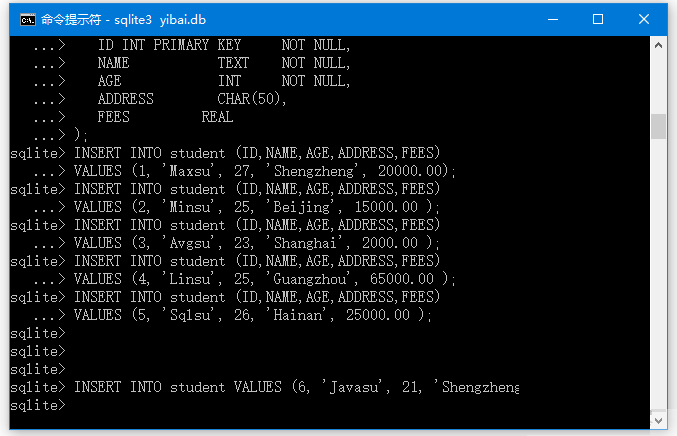Maximize the command prompt window
The image size is (677, 436).
tap(598, 19)
